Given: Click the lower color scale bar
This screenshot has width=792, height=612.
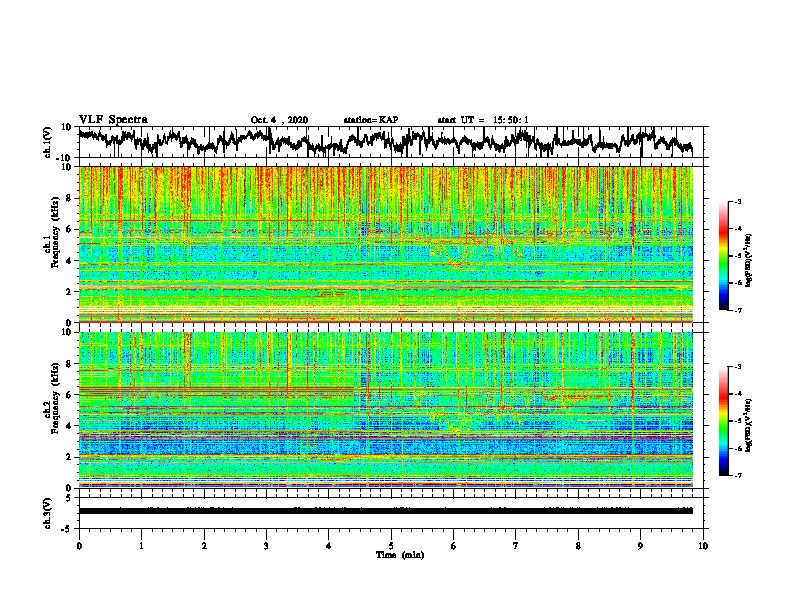Looking at the screenshot, I should point(723,421).
